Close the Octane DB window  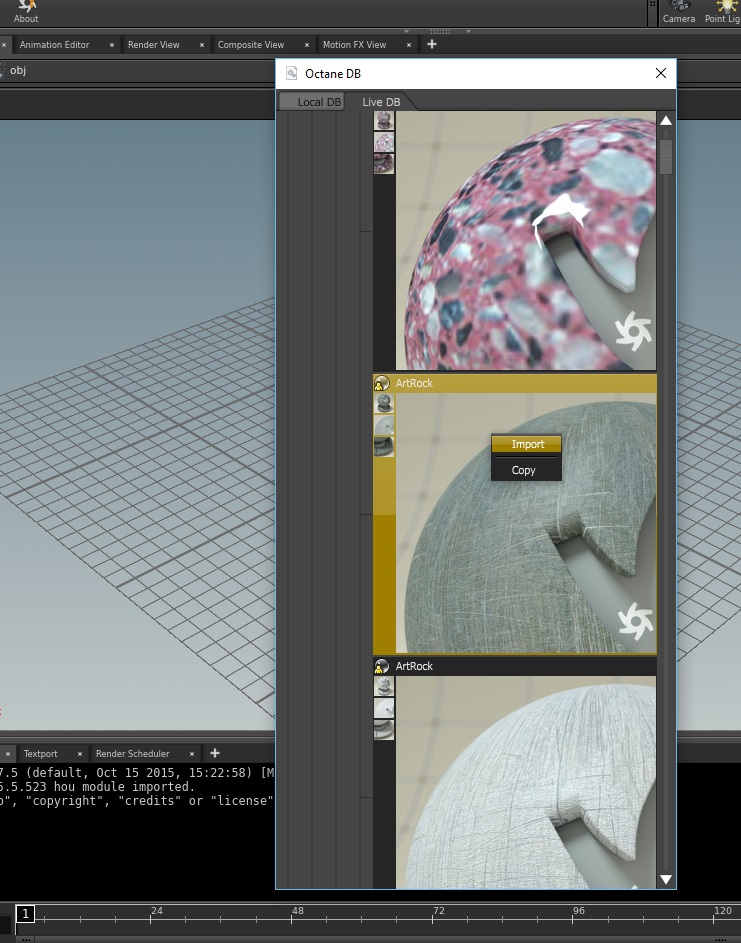[x=660, y=73]
